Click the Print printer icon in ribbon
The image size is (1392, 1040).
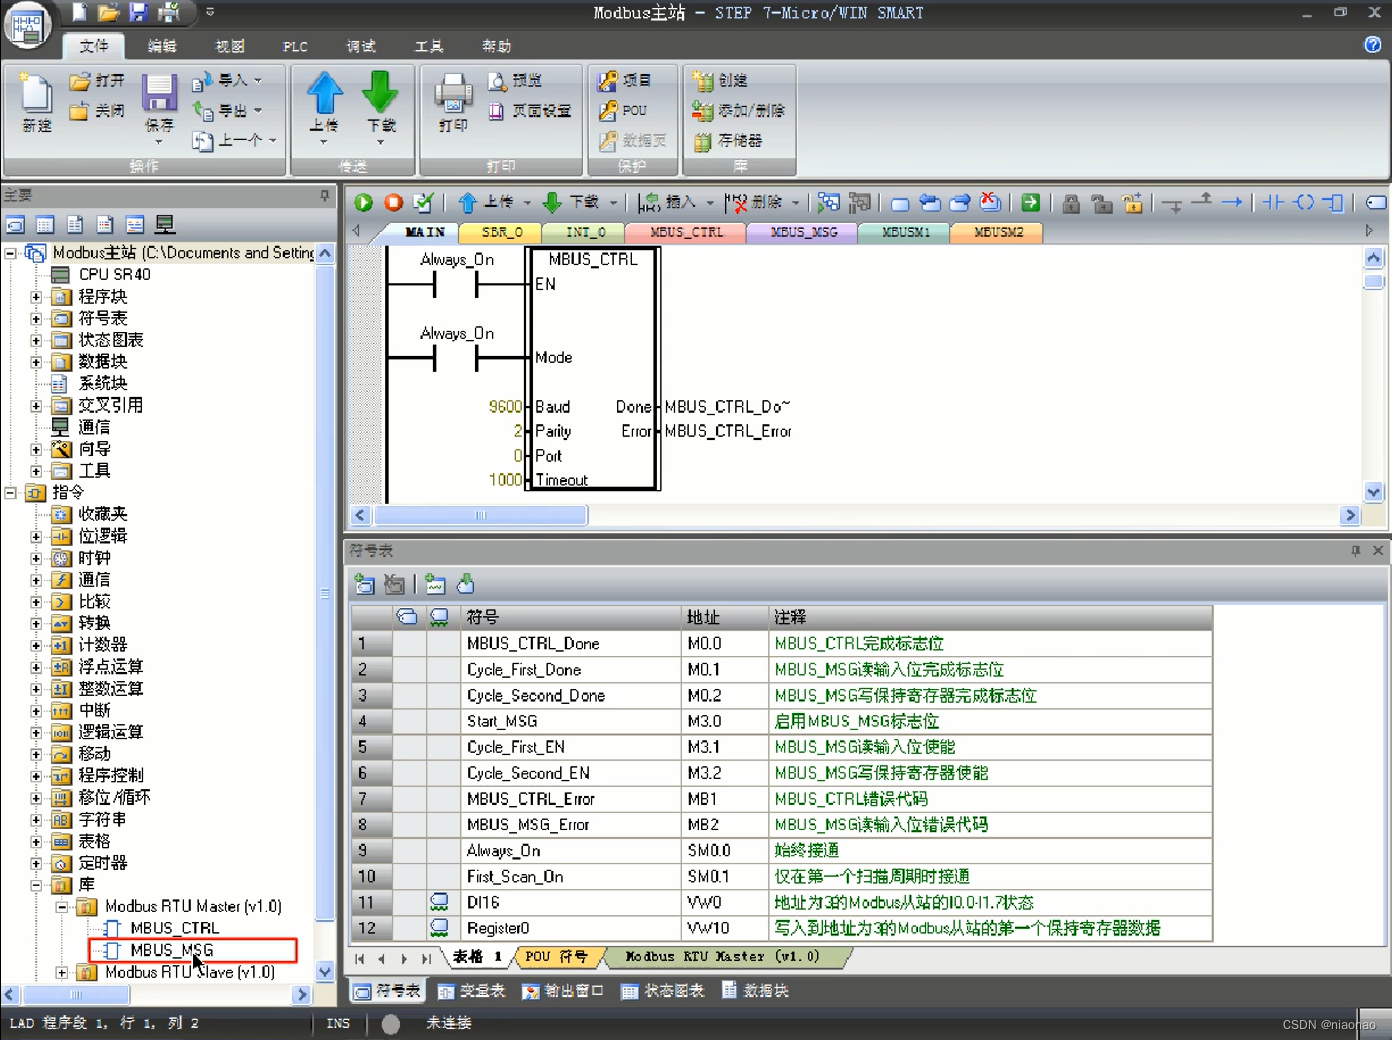point(453,93)
